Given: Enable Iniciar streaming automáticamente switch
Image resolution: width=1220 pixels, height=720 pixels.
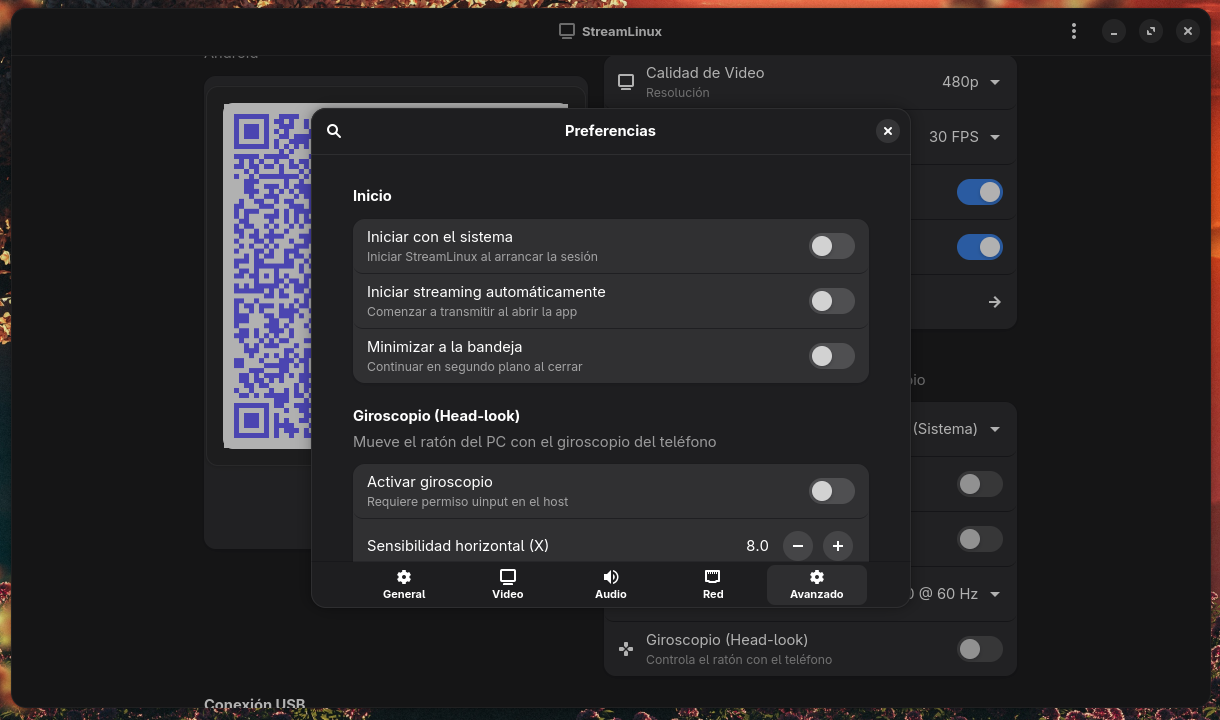Looking at the screenshot, I should pos(832,301).
